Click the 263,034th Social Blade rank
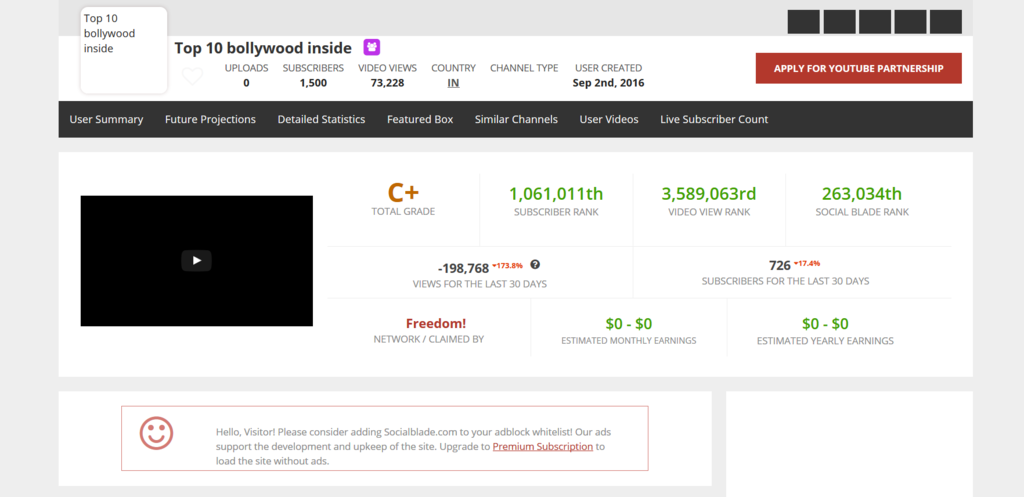The height and width of the screenshot is (497, 1024). 862,194
